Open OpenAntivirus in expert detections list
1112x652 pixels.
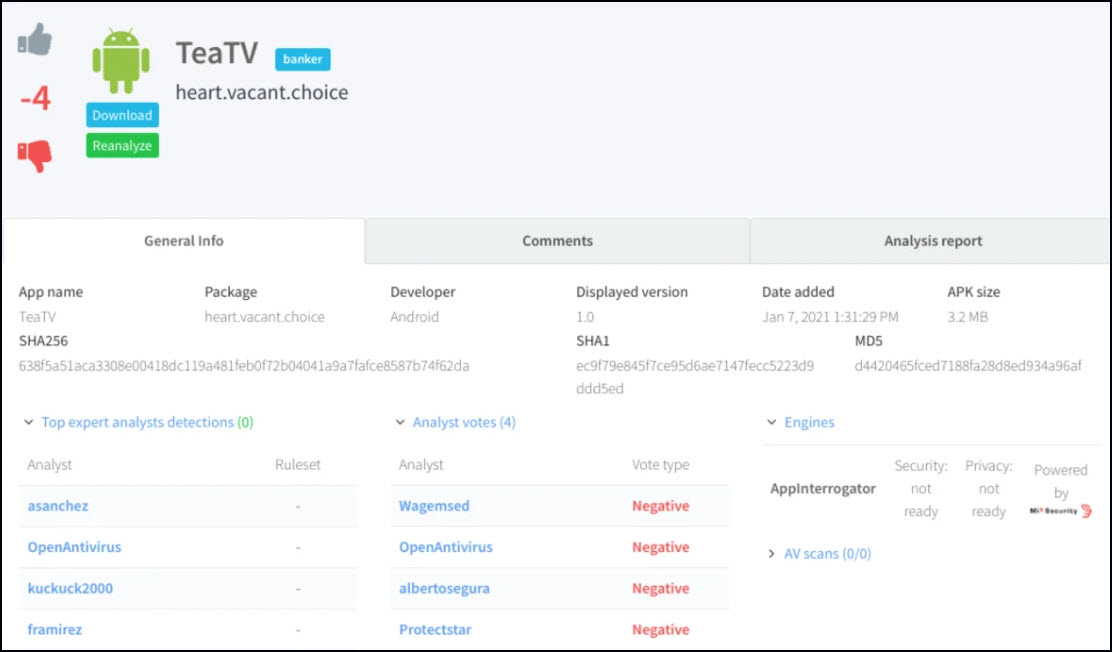pyautogui.click(x=74, y=547)
